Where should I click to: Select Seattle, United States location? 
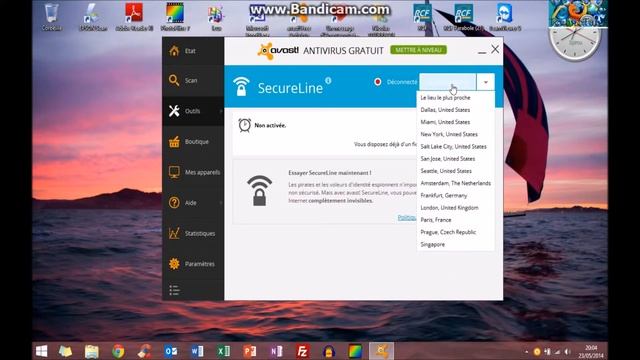tap(456, 171)
